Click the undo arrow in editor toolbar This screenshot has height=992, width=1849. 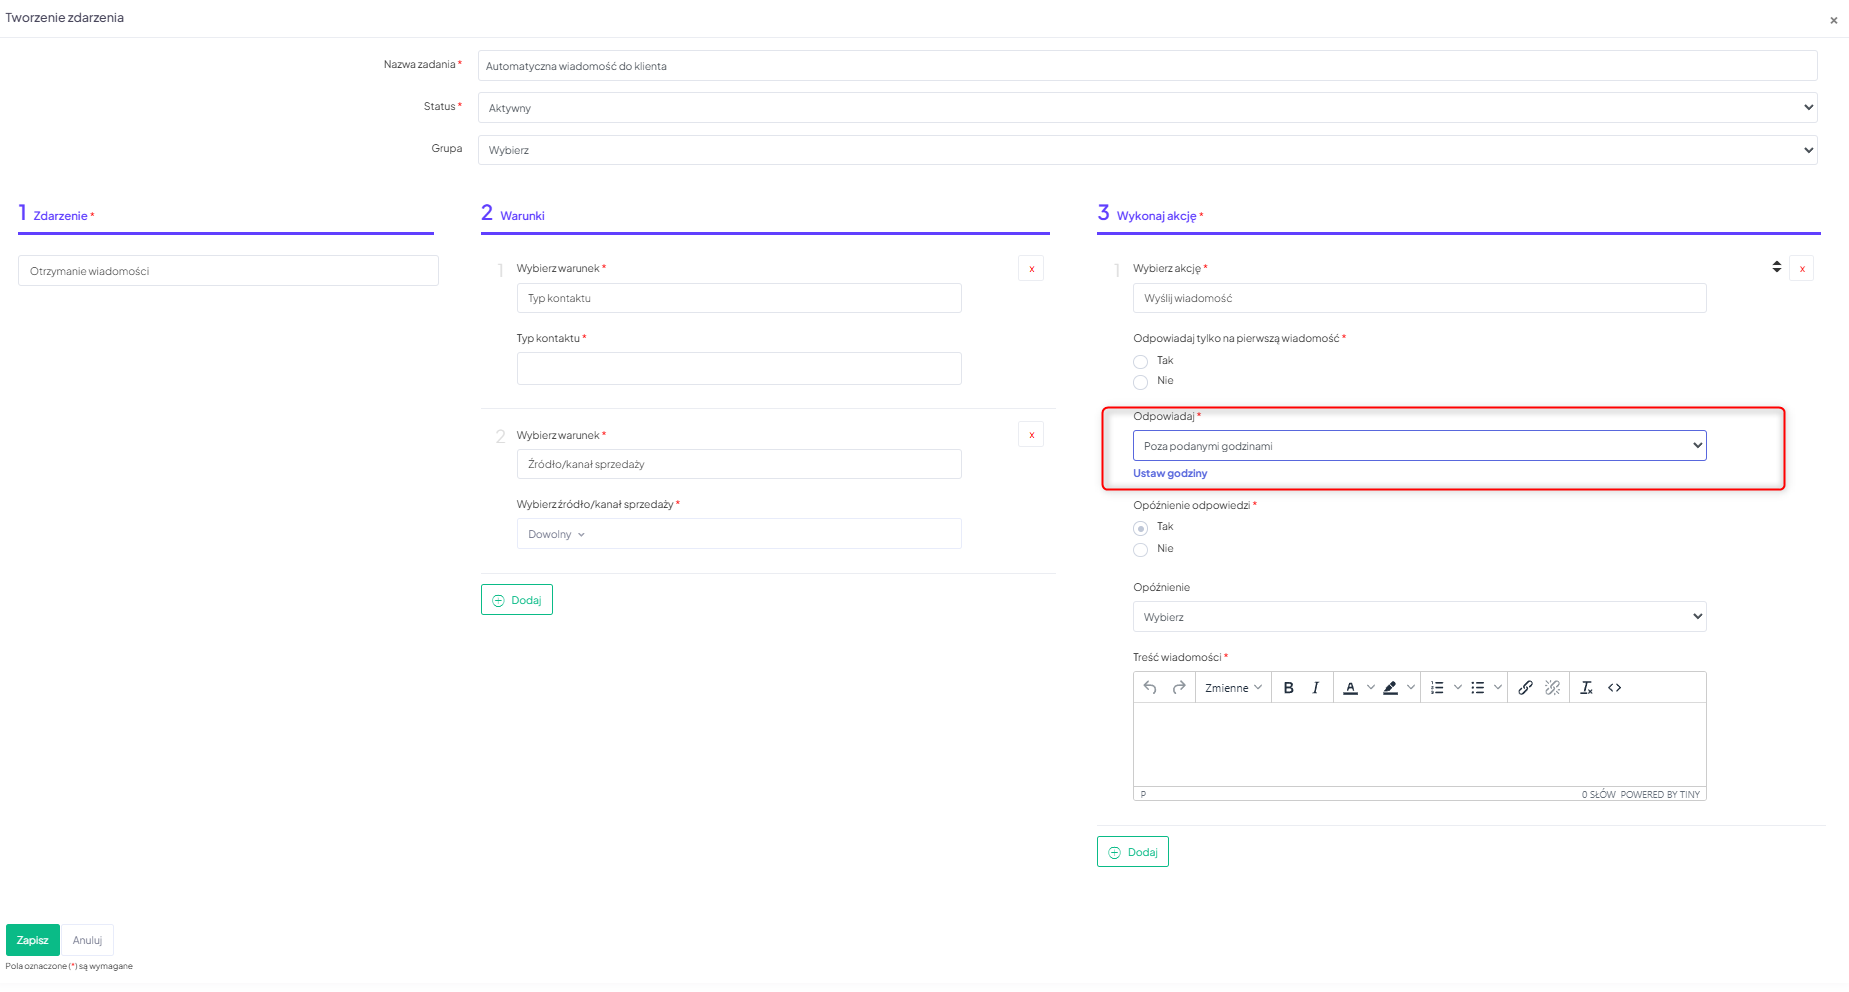click(1150, 688)
